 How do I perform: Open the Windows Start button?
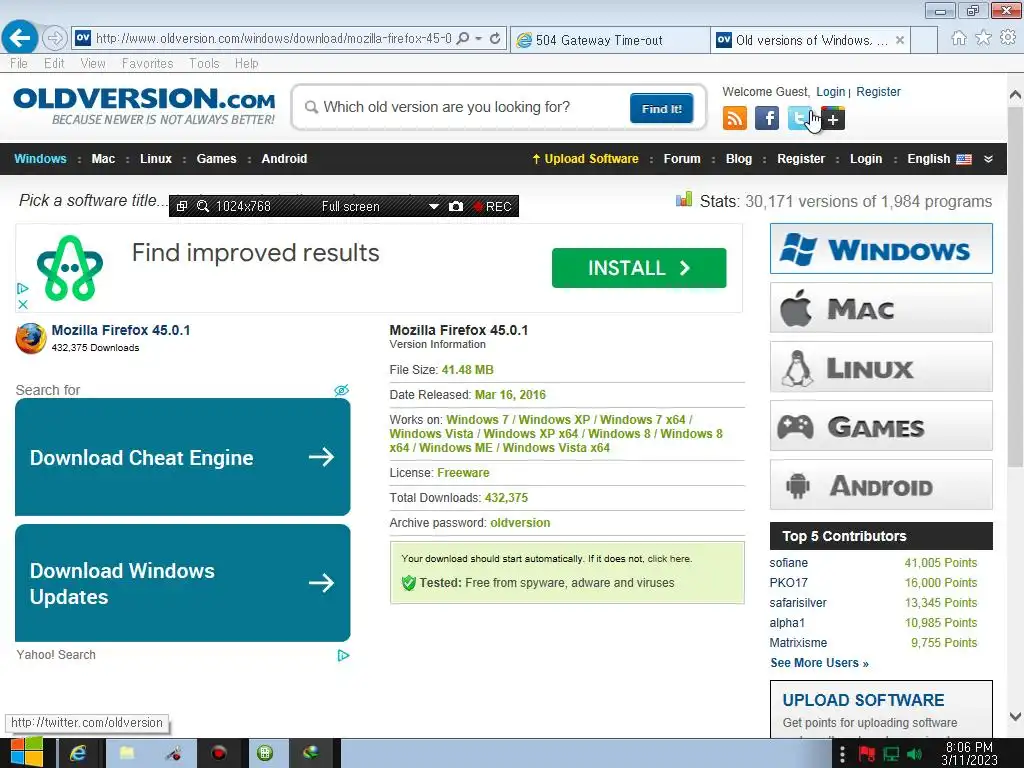(26, 753)
